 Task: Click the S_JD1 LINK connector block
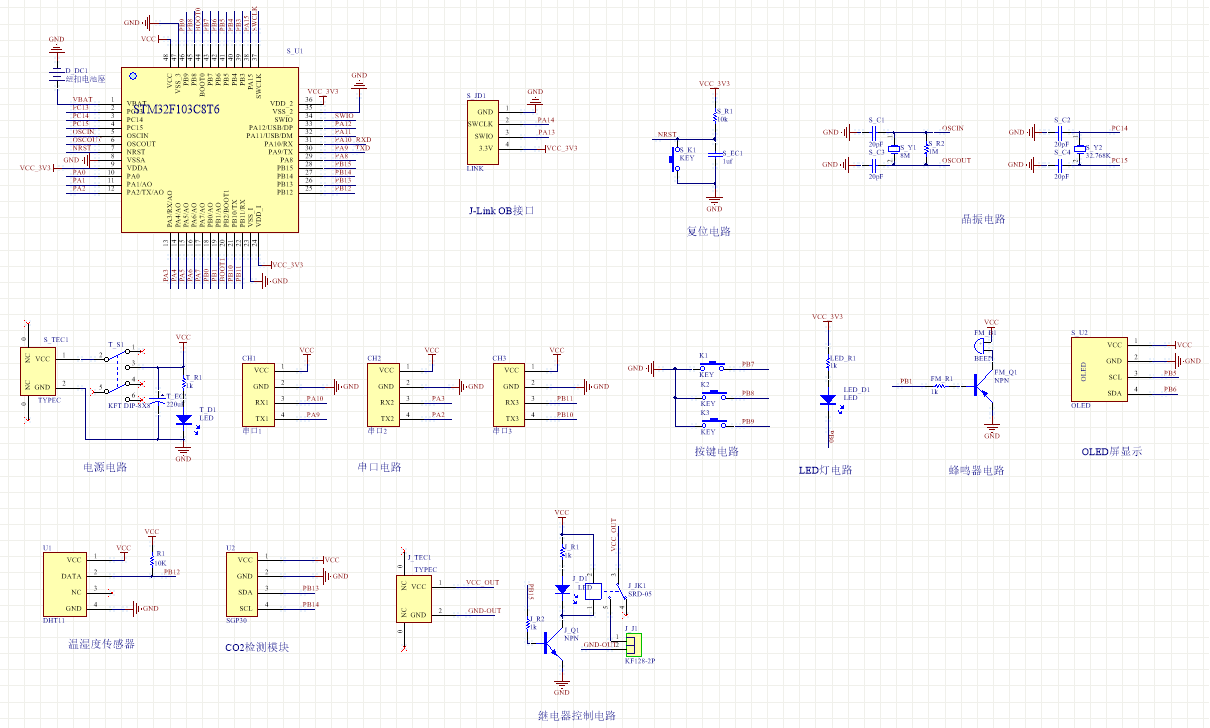(x=482, y=130)
